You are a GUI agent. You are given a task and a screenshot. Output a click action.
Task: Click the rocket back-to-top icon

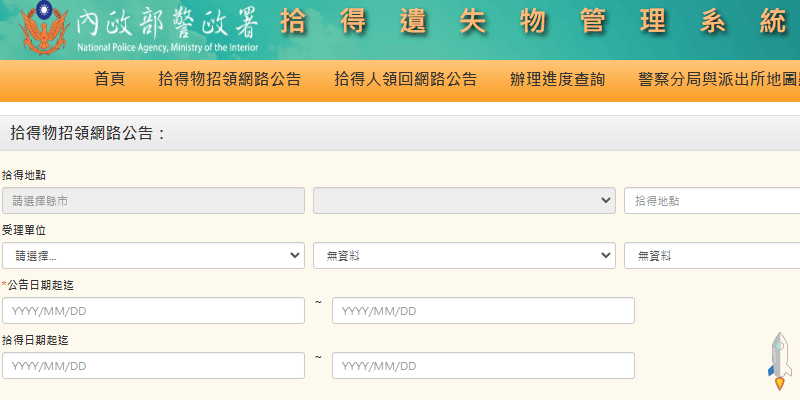[x=780, y=361]
